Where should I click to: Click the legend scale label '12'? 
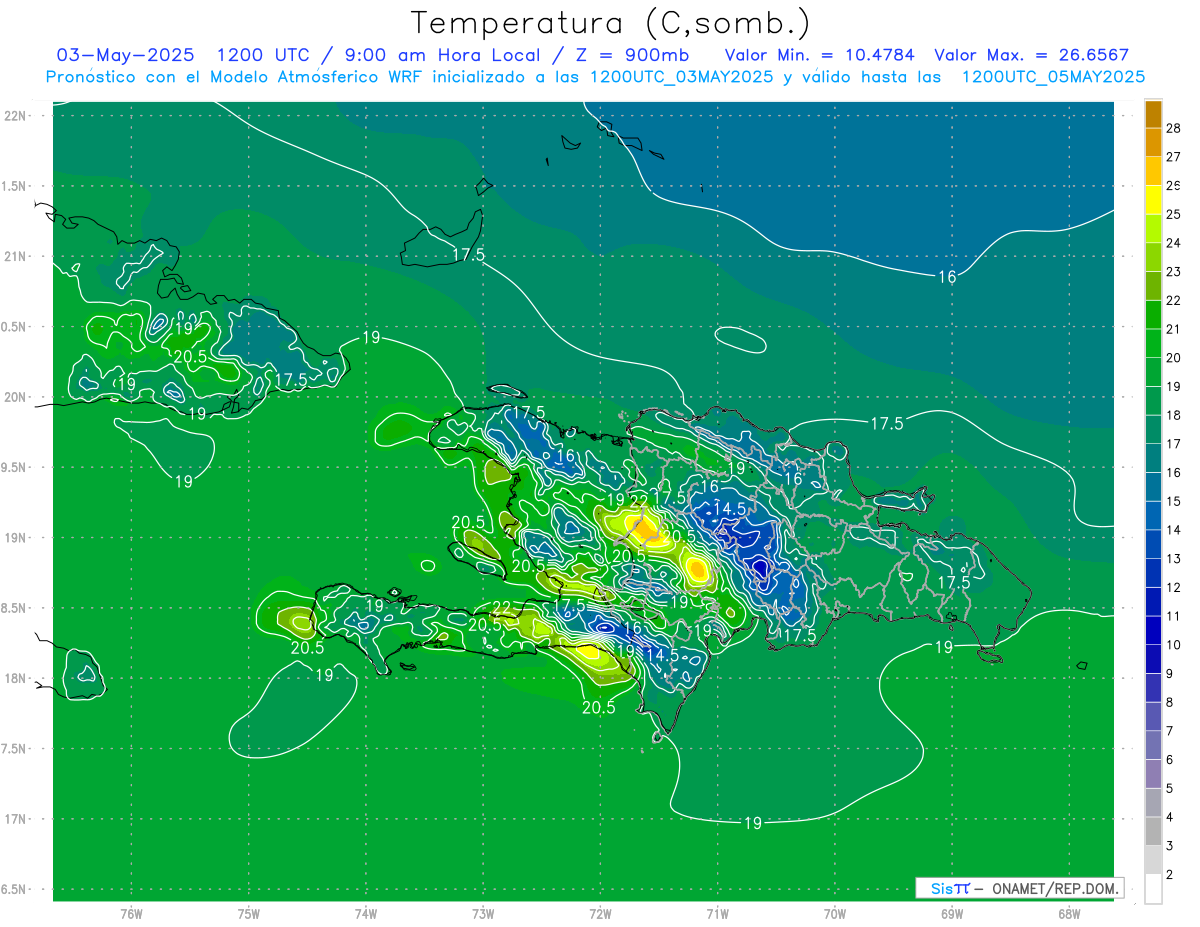click(1173, 587)
